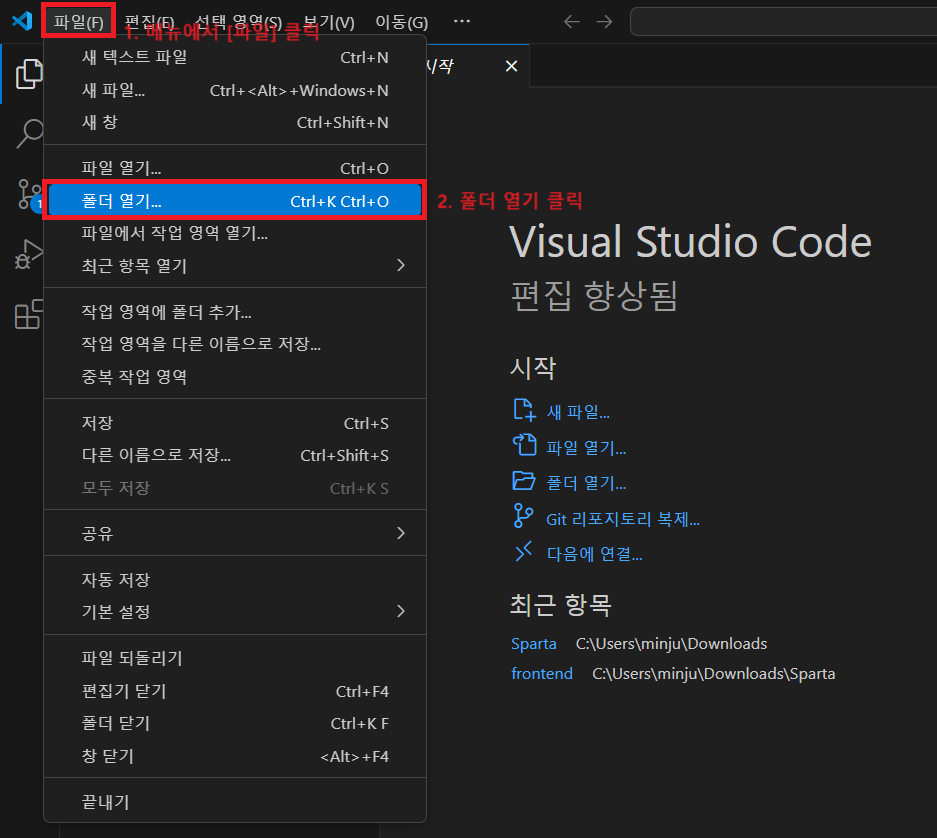The width and height of the screenshot is (937, 838).
Task: Select 파일 열기... in the File menu
Action: point(235,168)
